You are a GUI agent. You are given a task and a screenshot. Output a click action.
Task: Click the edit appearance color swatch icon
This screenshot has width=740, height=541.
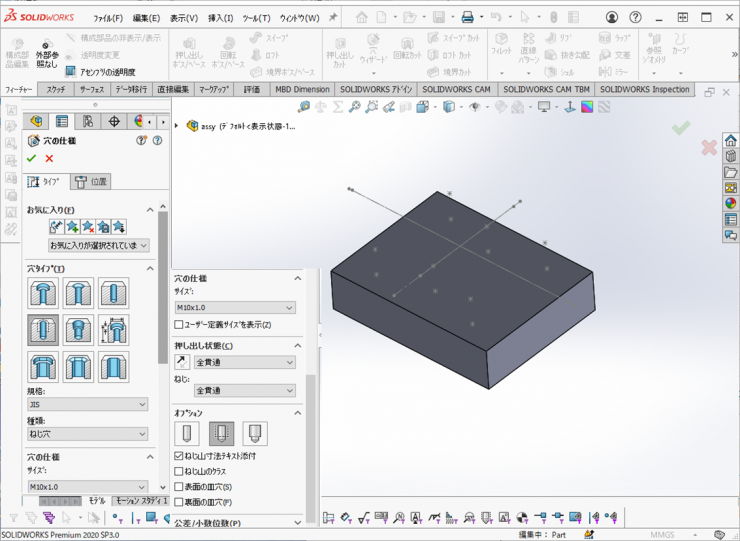[587, 107]
